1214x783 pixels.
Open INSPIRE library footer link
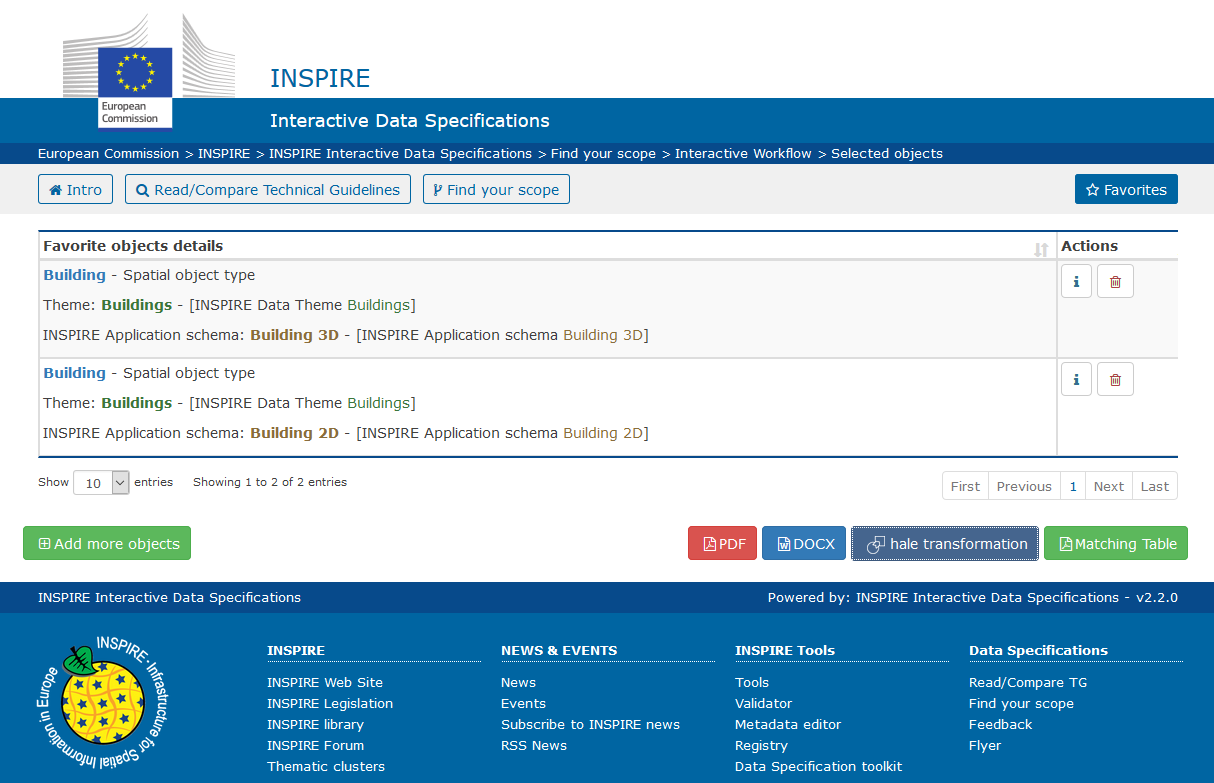[x=315, y=724]
